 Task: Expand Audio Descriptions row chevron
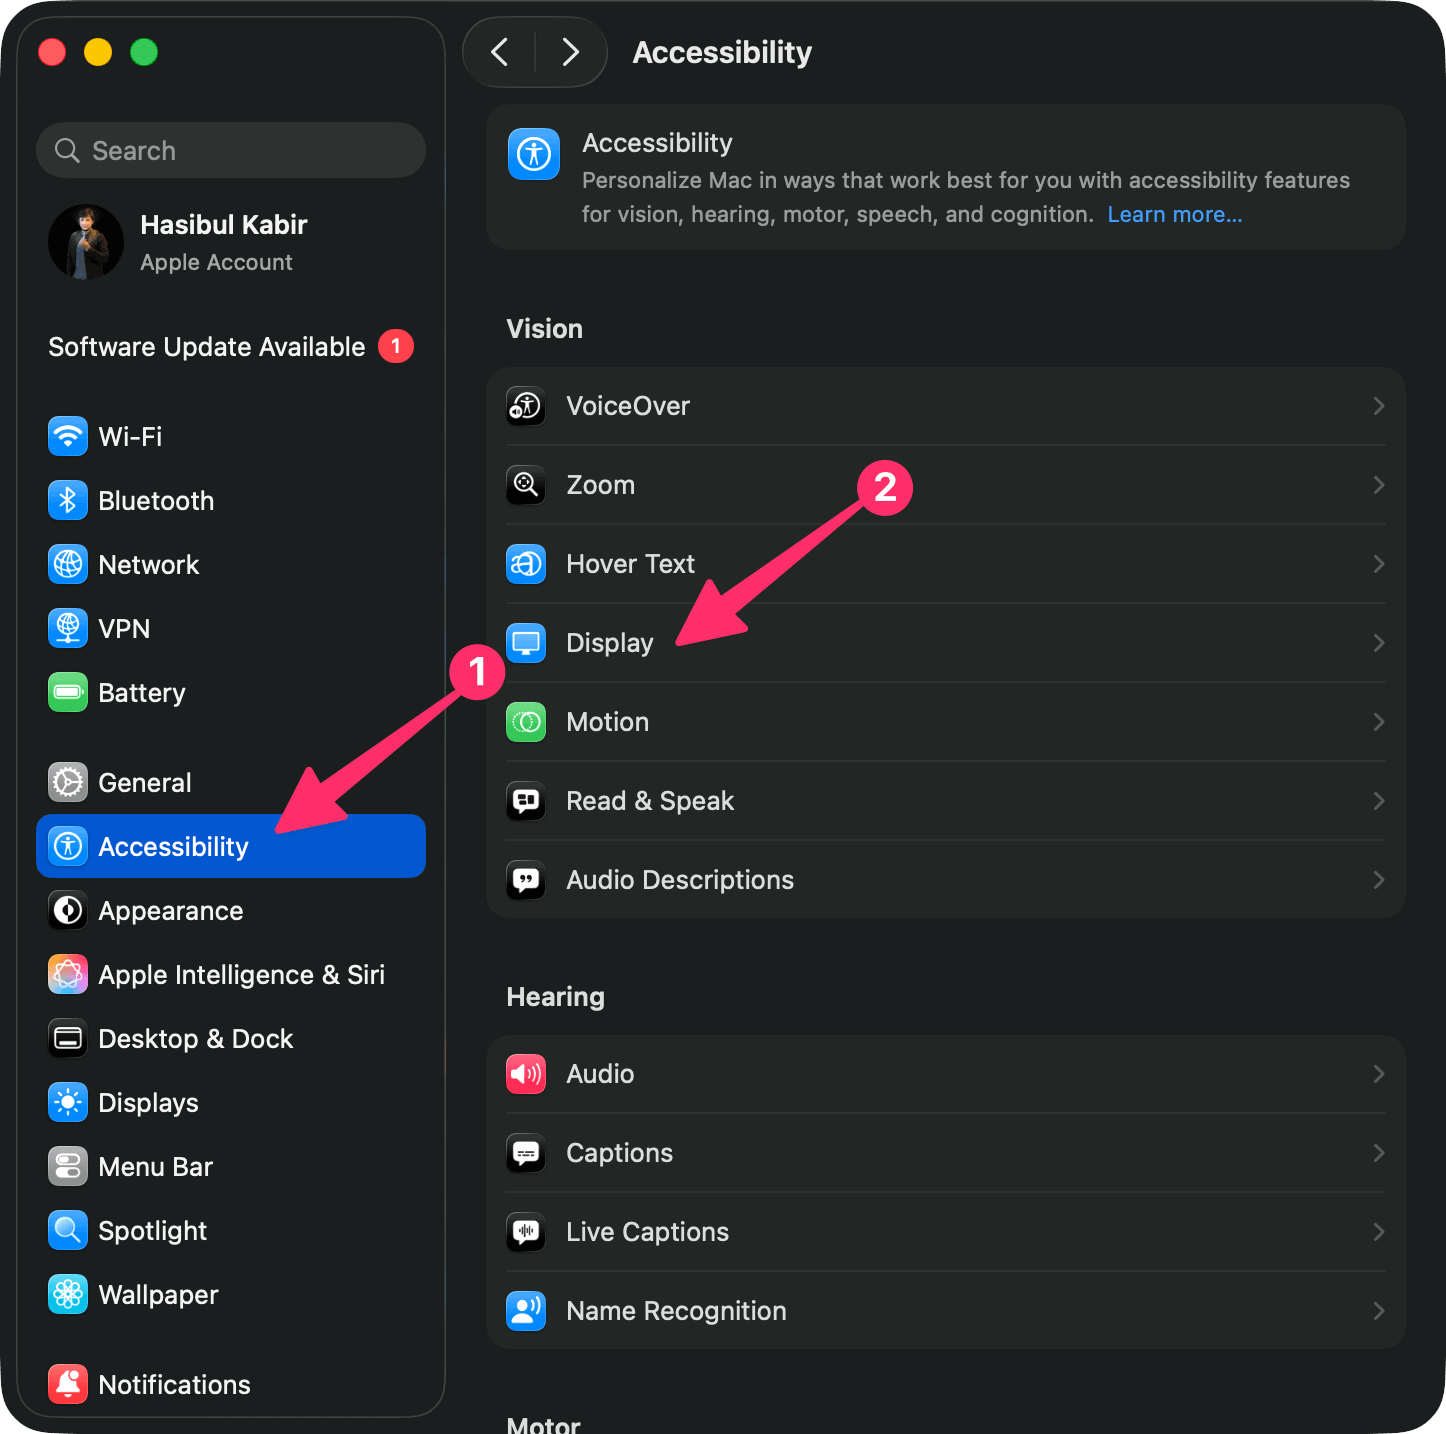(x=1379, y=880)
